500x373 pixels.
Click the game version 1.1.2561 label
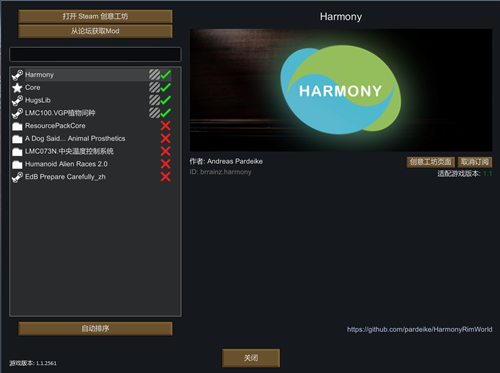pyautogui.click(x=33, y=363)
